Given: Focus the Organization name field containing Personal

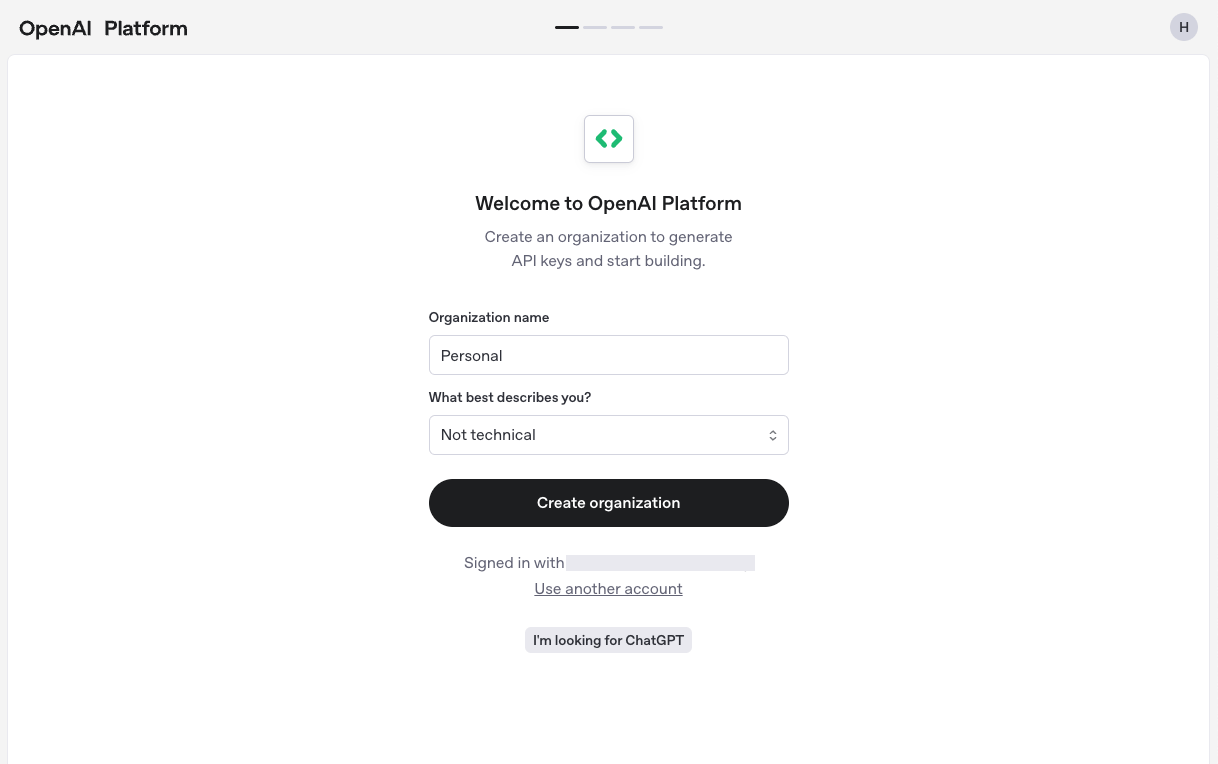Looking at the screenshot, I should click(x=609, y=355).
